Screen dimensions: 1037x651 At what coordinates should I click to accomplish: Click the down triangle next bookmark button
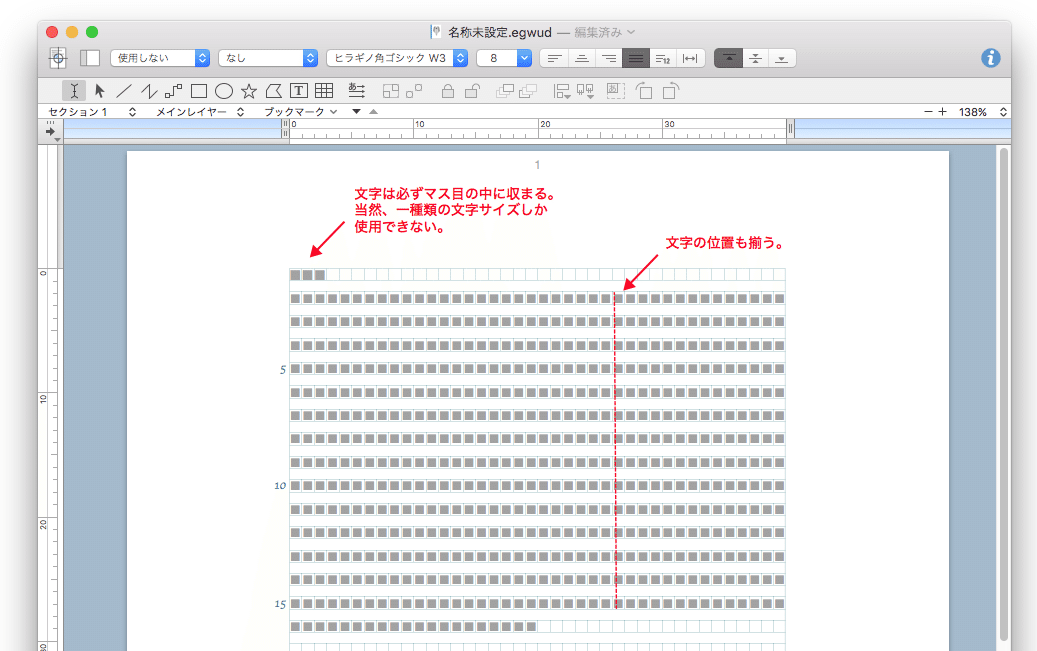click(x=356, y=112)
